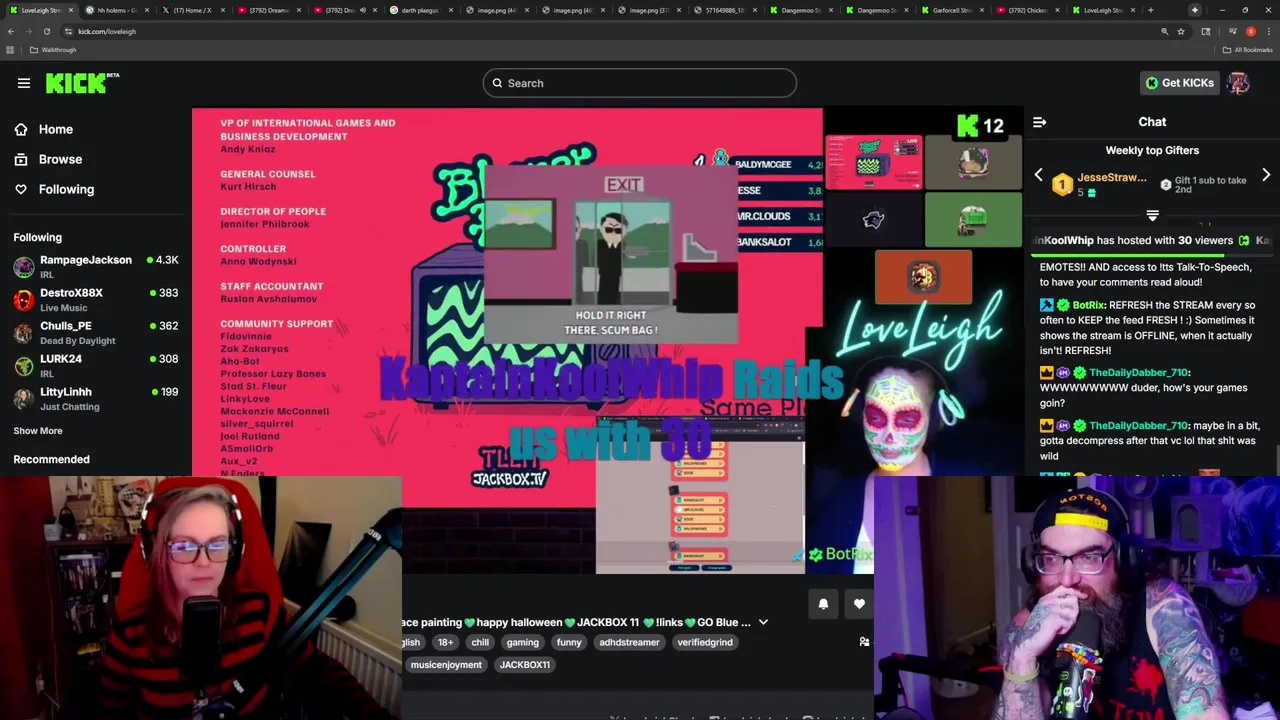Open the Following page link
The image size is (1280, 720).
pyautogui.click(x=66, y=189)
